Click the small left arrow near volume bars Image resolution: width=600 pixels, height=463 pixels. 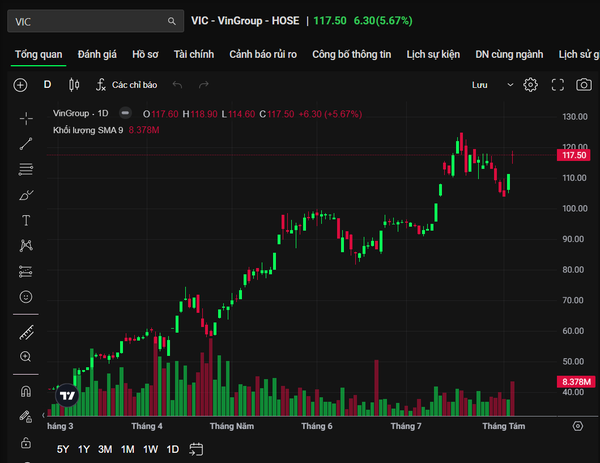43,415
